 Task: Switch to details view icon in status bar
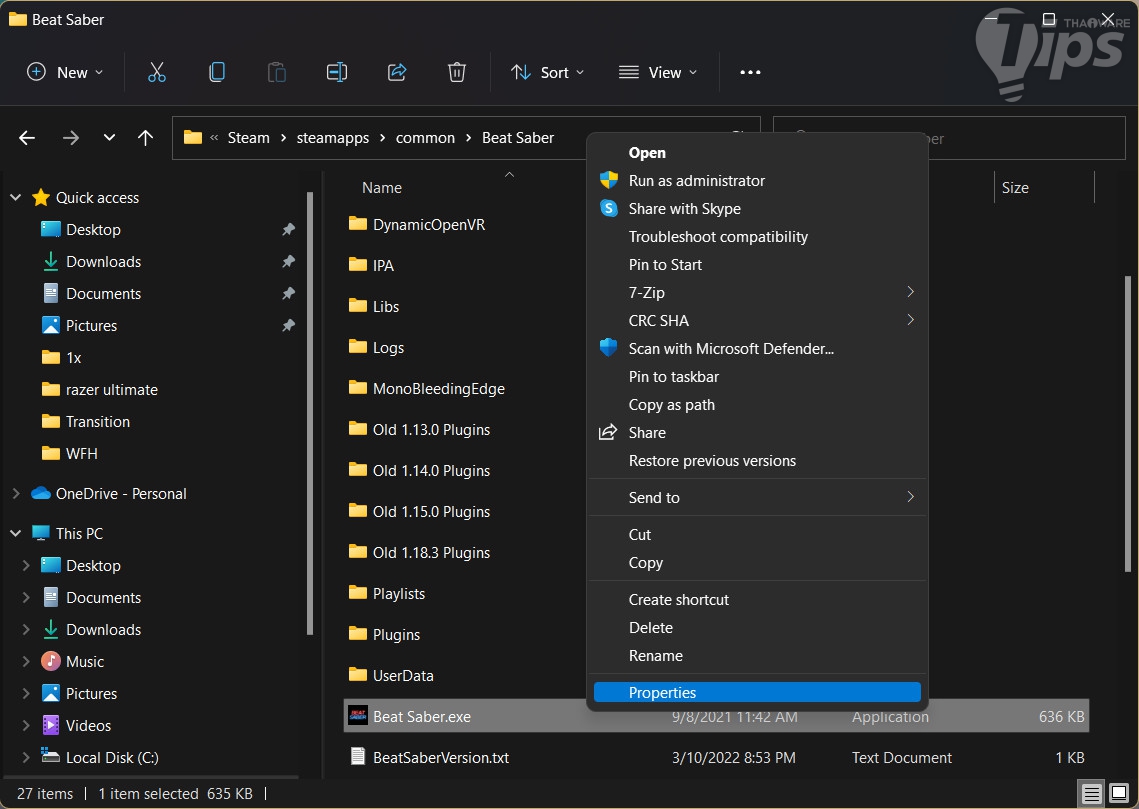click(x=1091, y=794)
